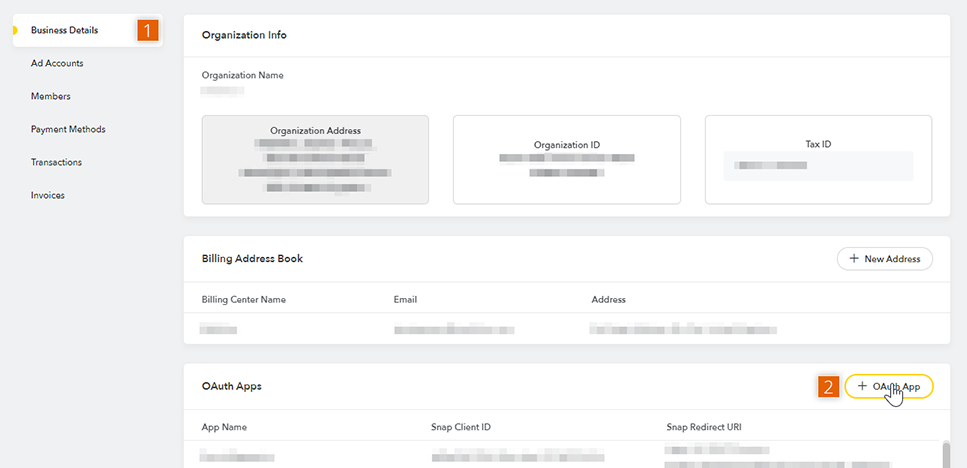Click the OAuth Apps heading
The image size is (967, 468).
(x=232, y=387)
